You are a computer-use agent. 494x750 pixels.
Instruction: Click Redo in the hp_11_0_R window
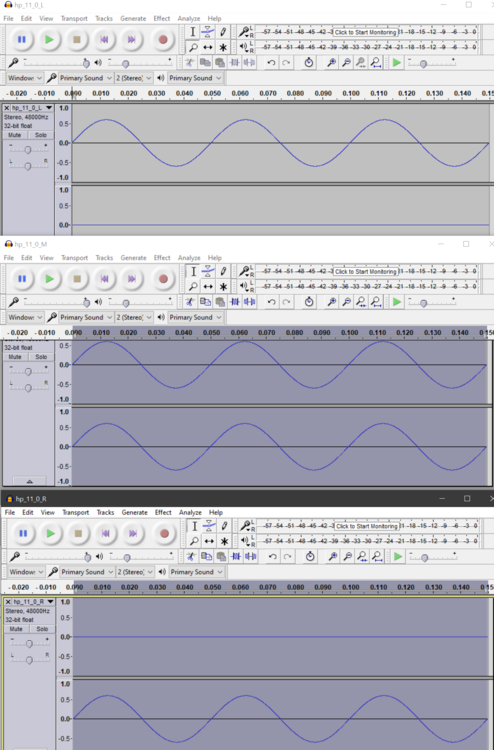pos(287,556)
